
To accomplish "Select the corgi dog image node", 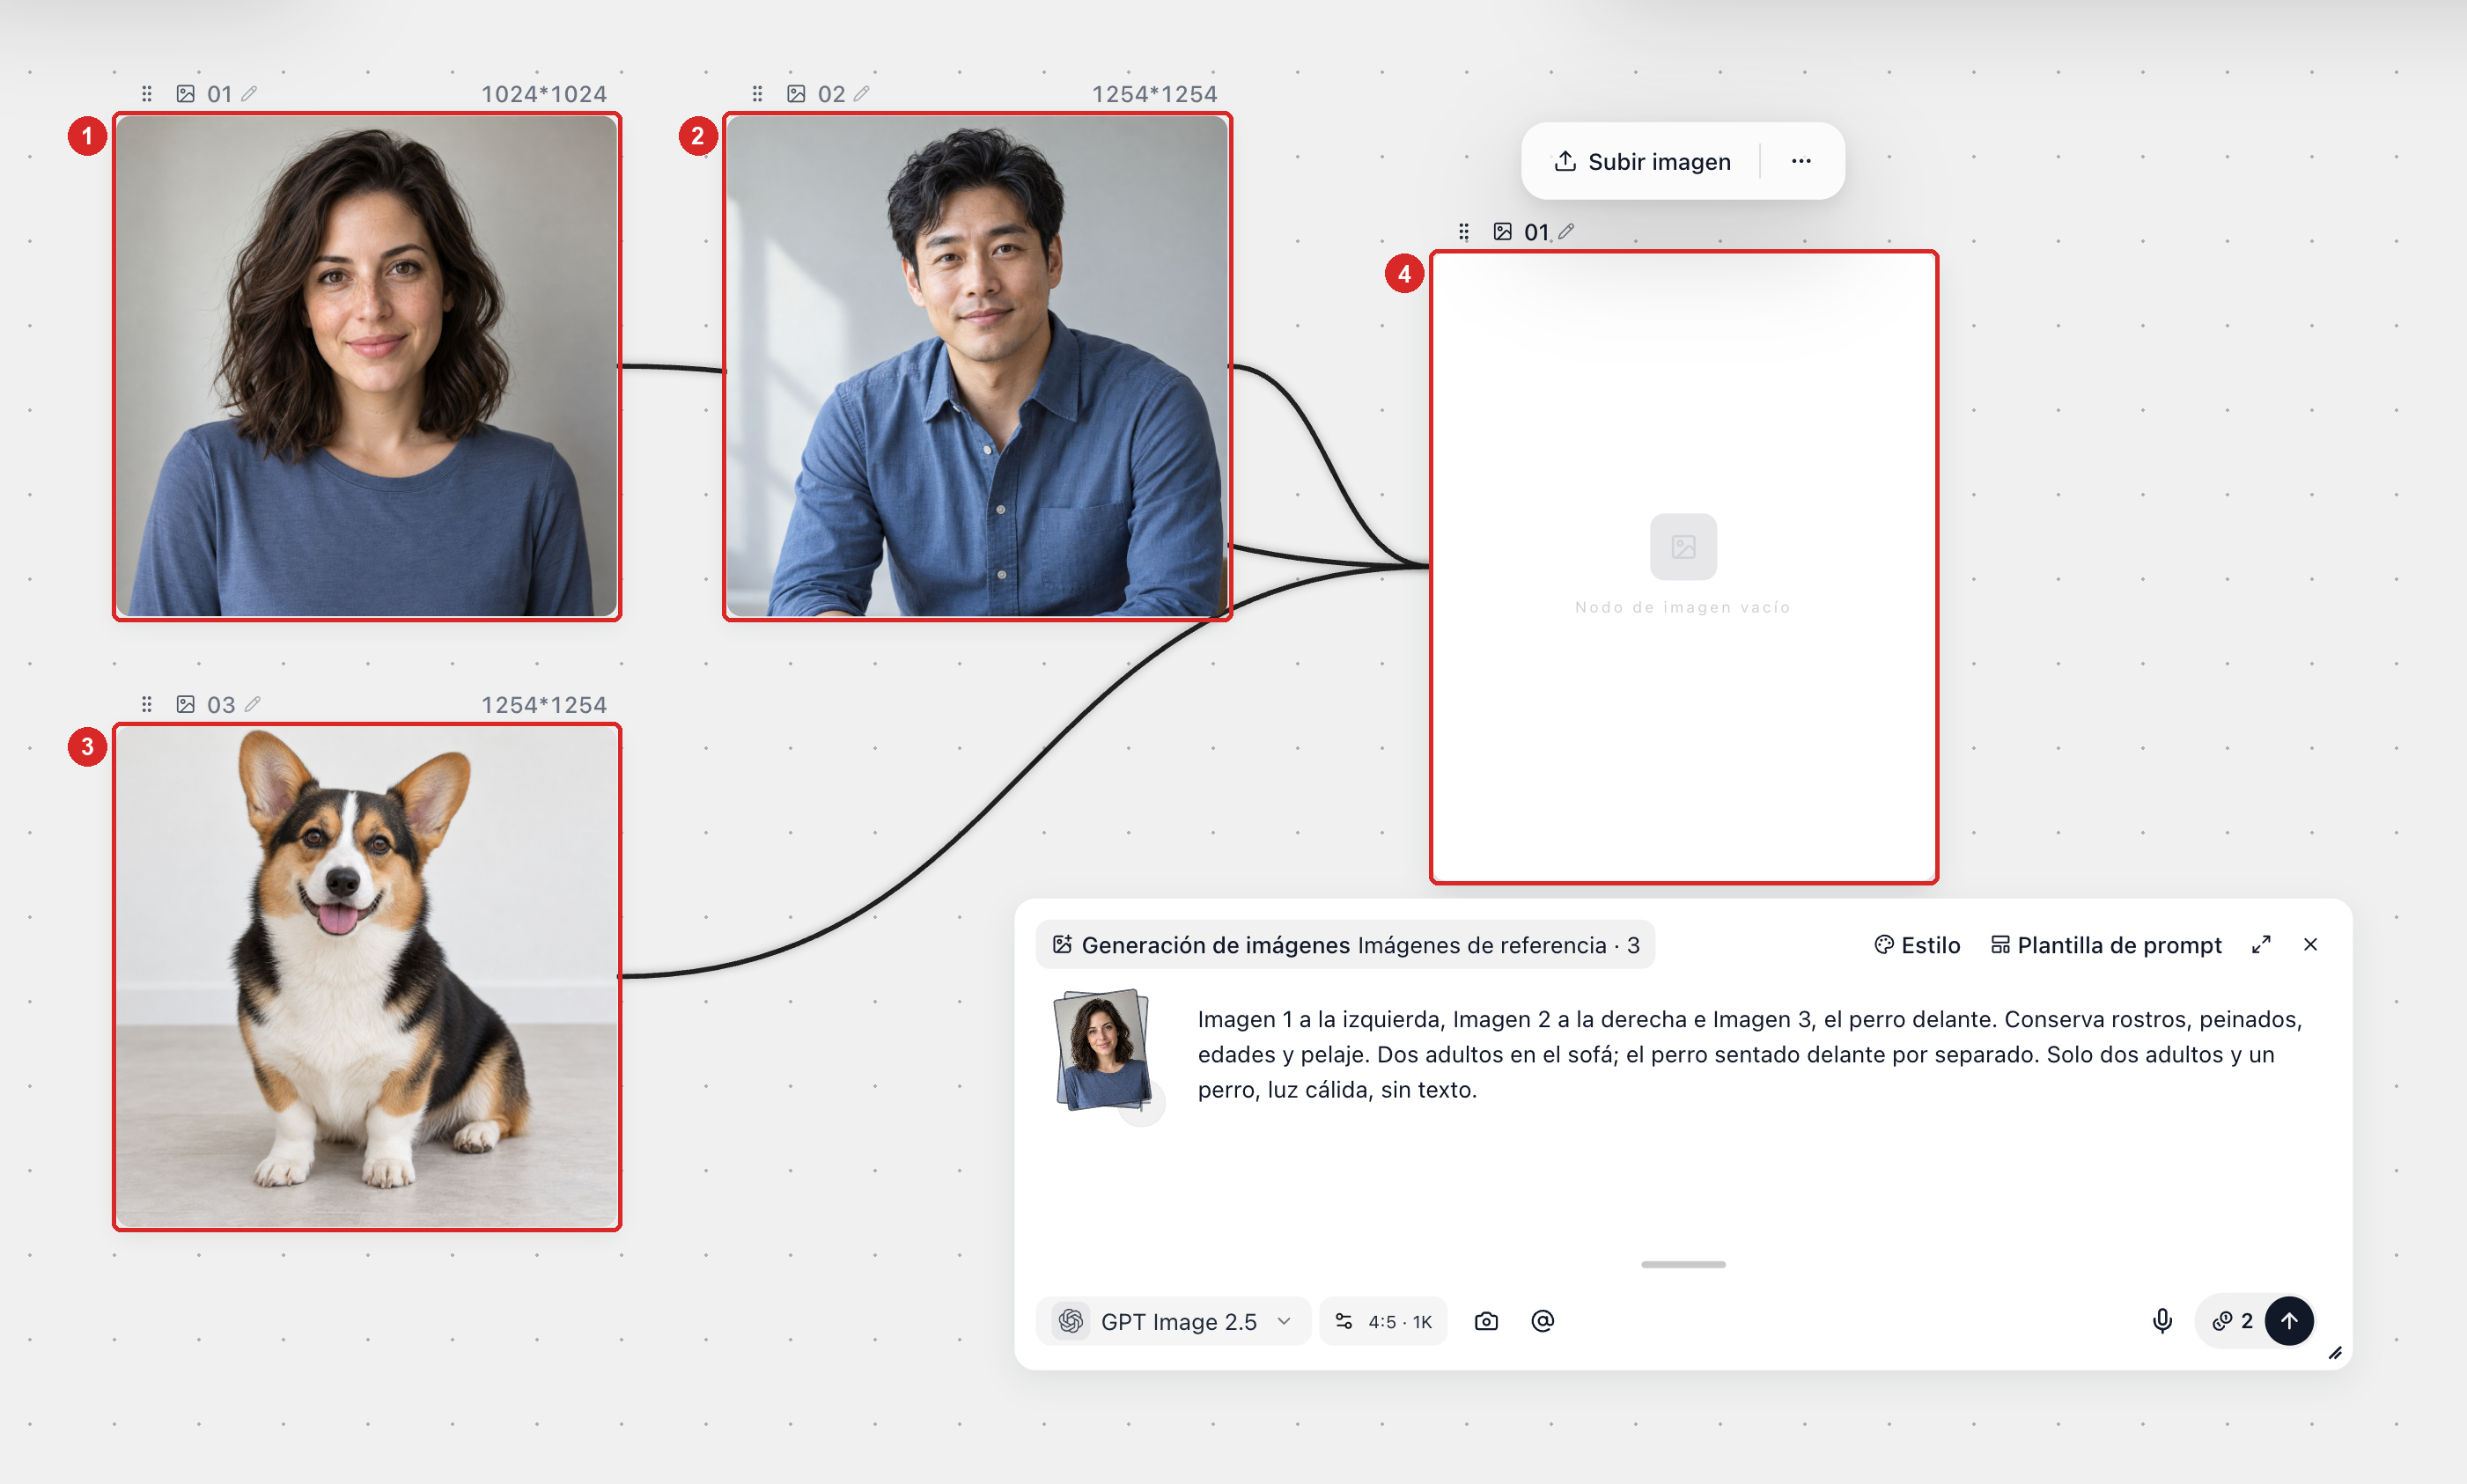I will click(x=367, y=977).
